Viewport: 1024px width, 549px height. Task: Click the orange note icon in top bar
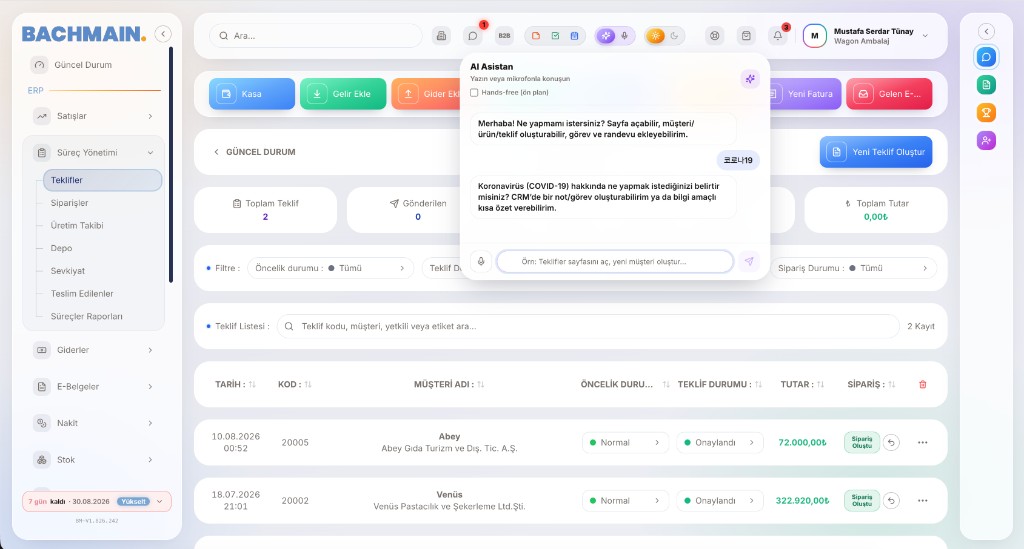pos(536,36)
